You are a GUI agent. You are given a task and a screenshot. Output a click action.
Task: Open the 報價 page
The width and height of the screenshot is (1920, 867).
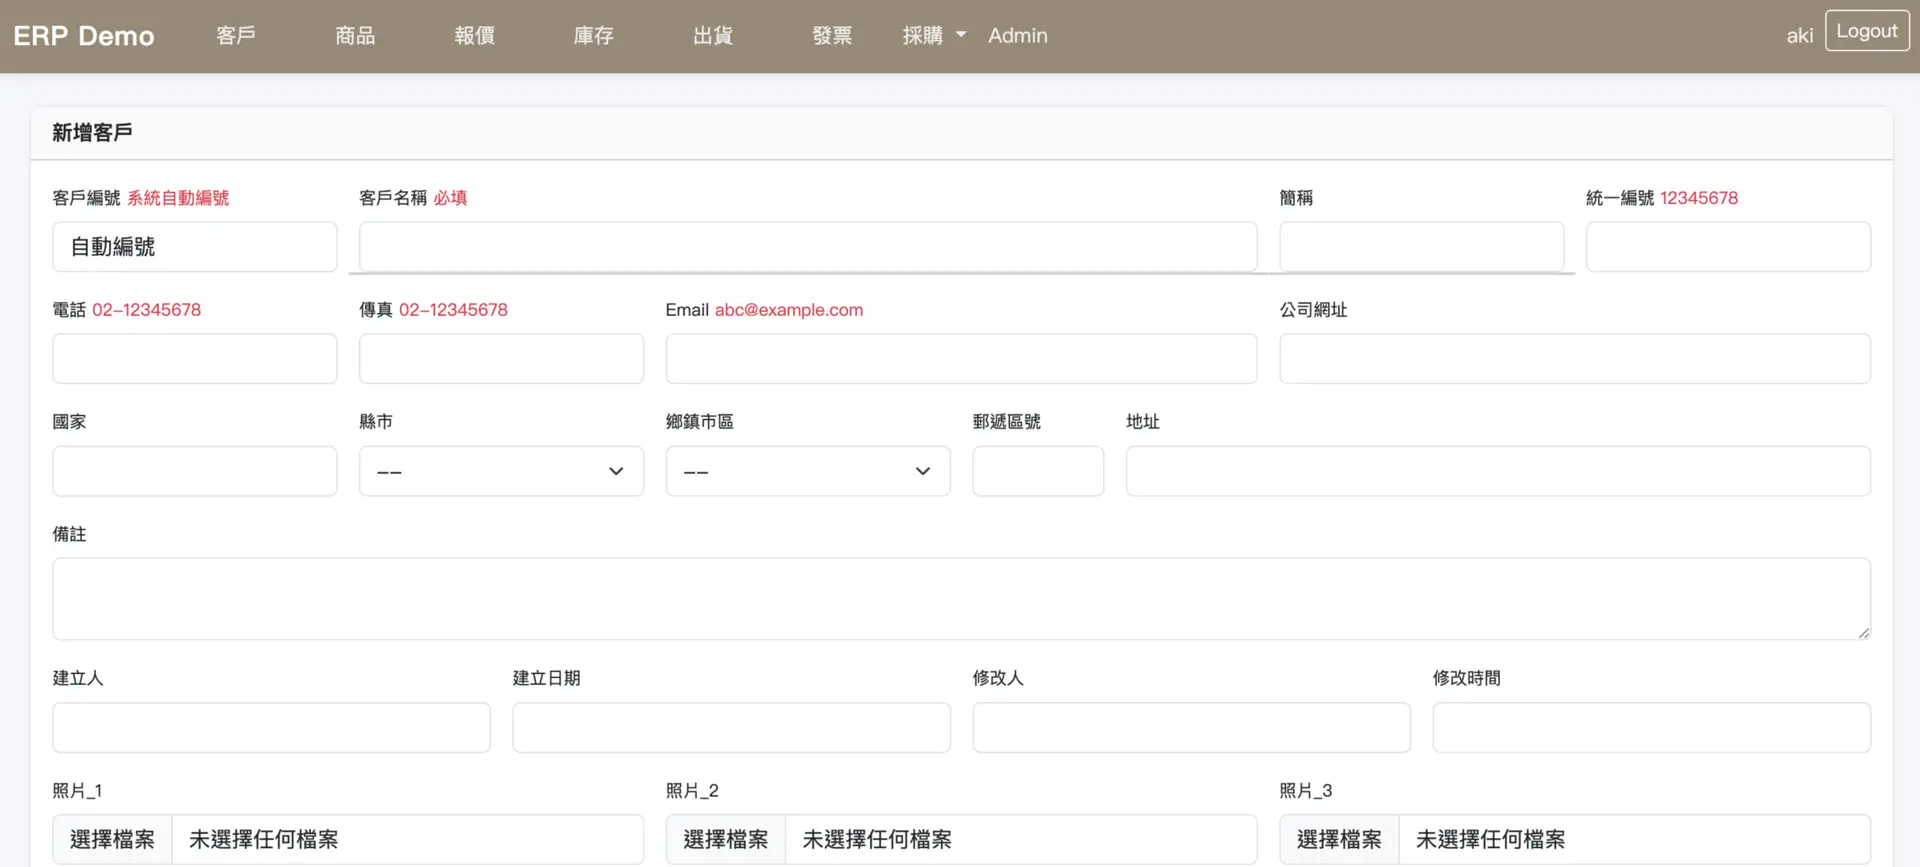click(x=475, y=36)
